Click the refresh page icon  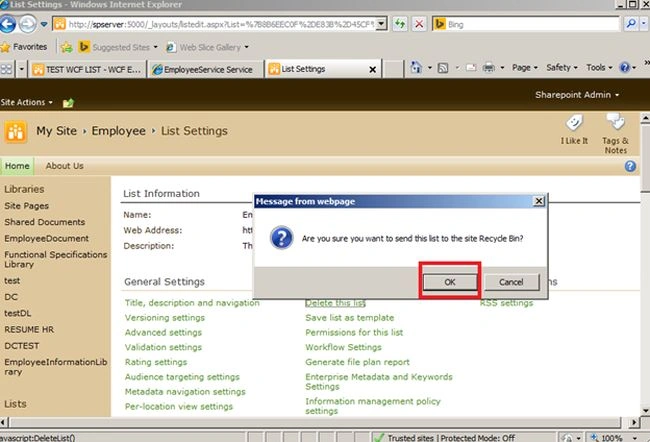pyautogui.click(x=400, y=24)
